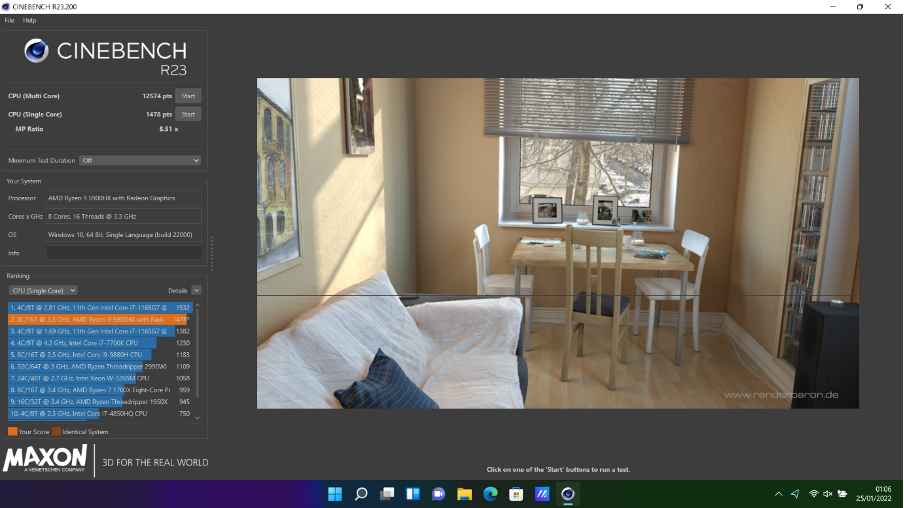
Task: Click the Your Score orange legend swatch
Action: (x=13, y=431)
